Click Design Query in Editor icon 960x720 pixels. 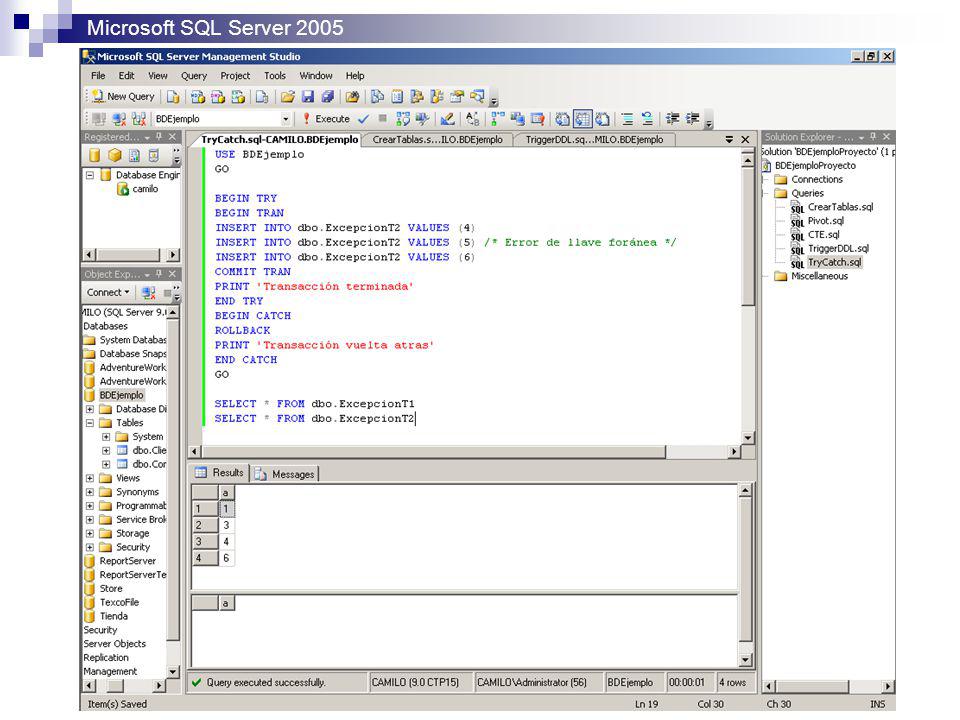click(x=448, y=119)
